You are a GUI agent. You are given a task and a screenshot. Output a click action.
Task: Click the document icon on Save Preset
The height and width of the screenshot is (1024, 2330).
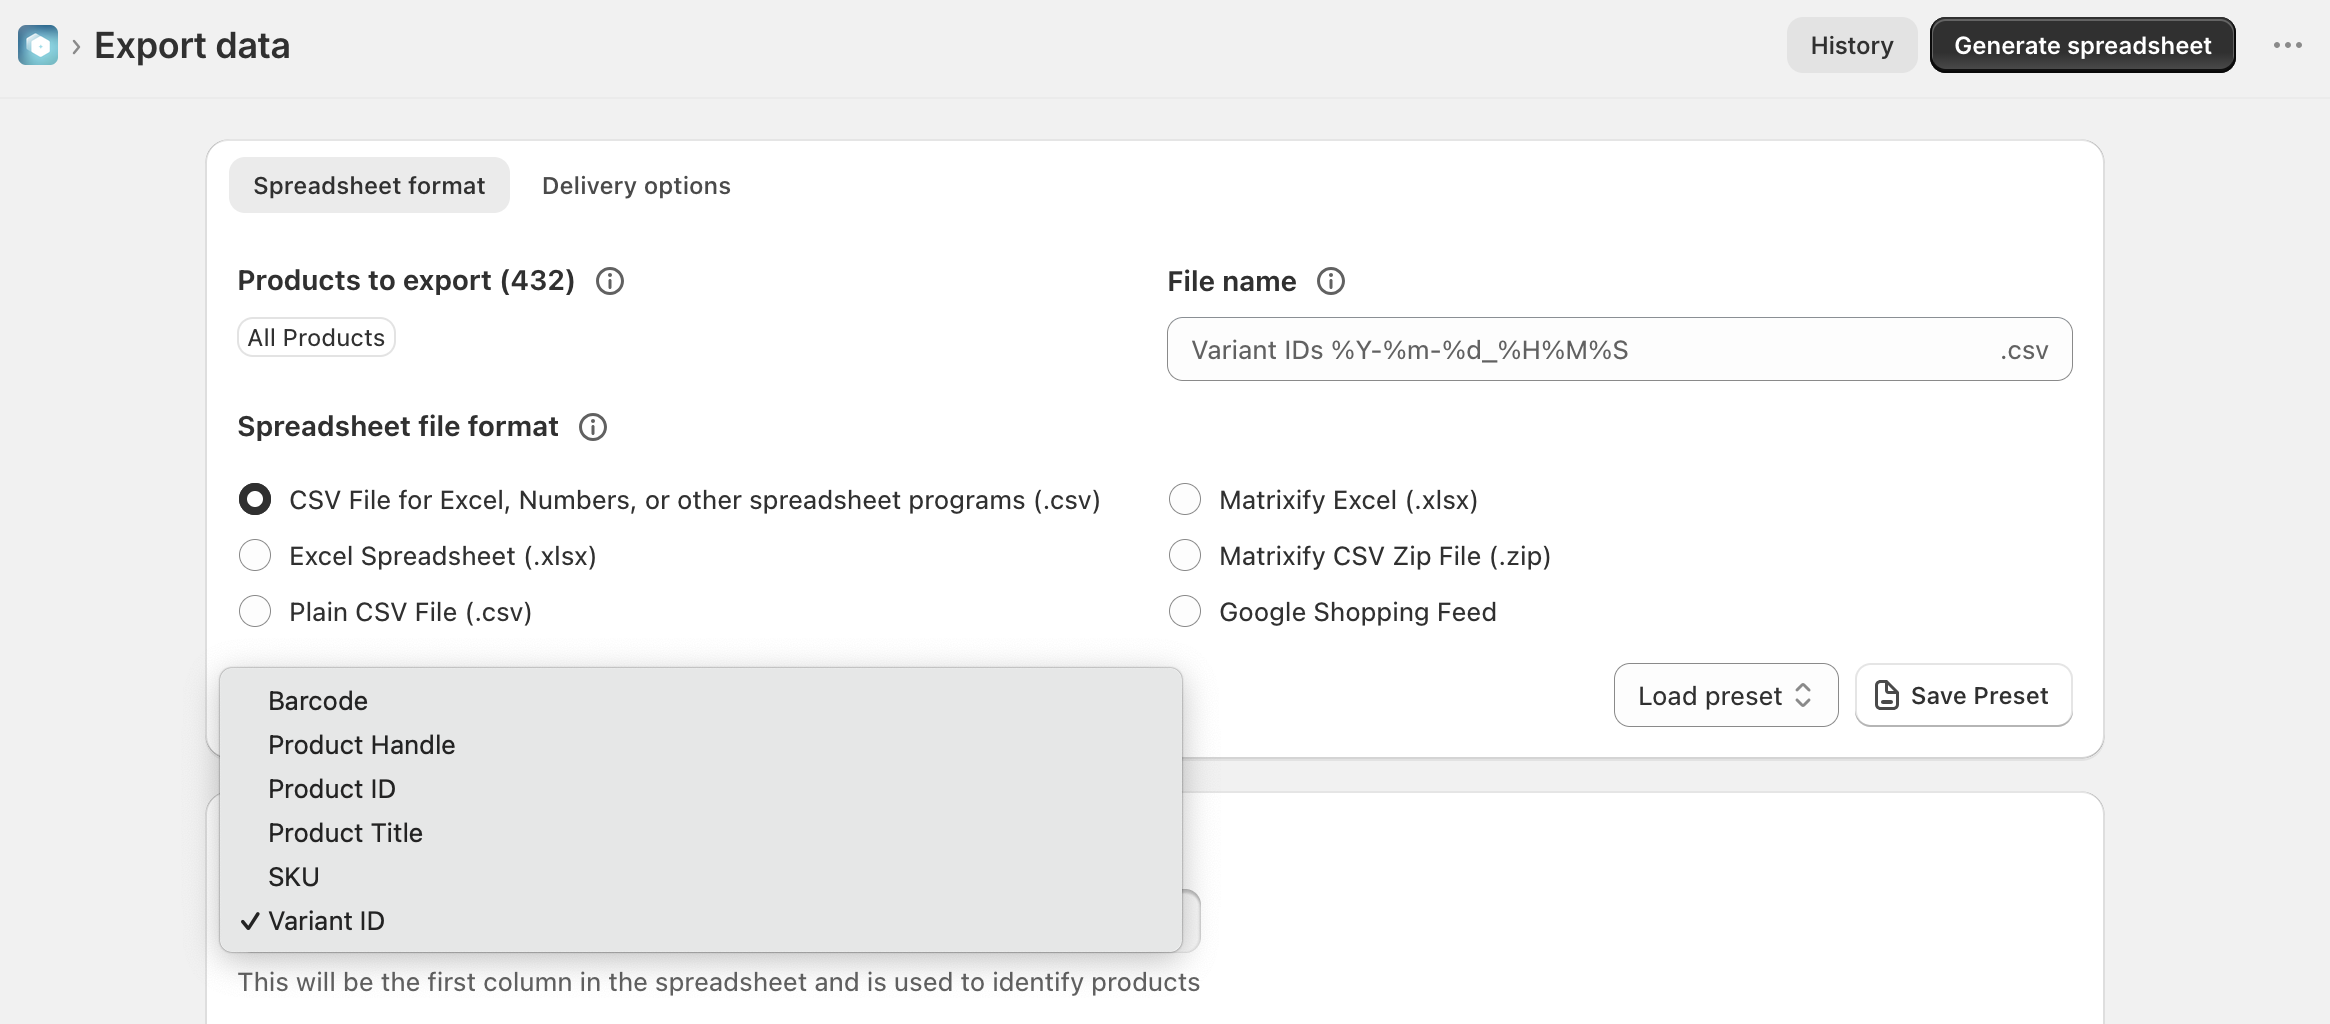coord(1886,695)
